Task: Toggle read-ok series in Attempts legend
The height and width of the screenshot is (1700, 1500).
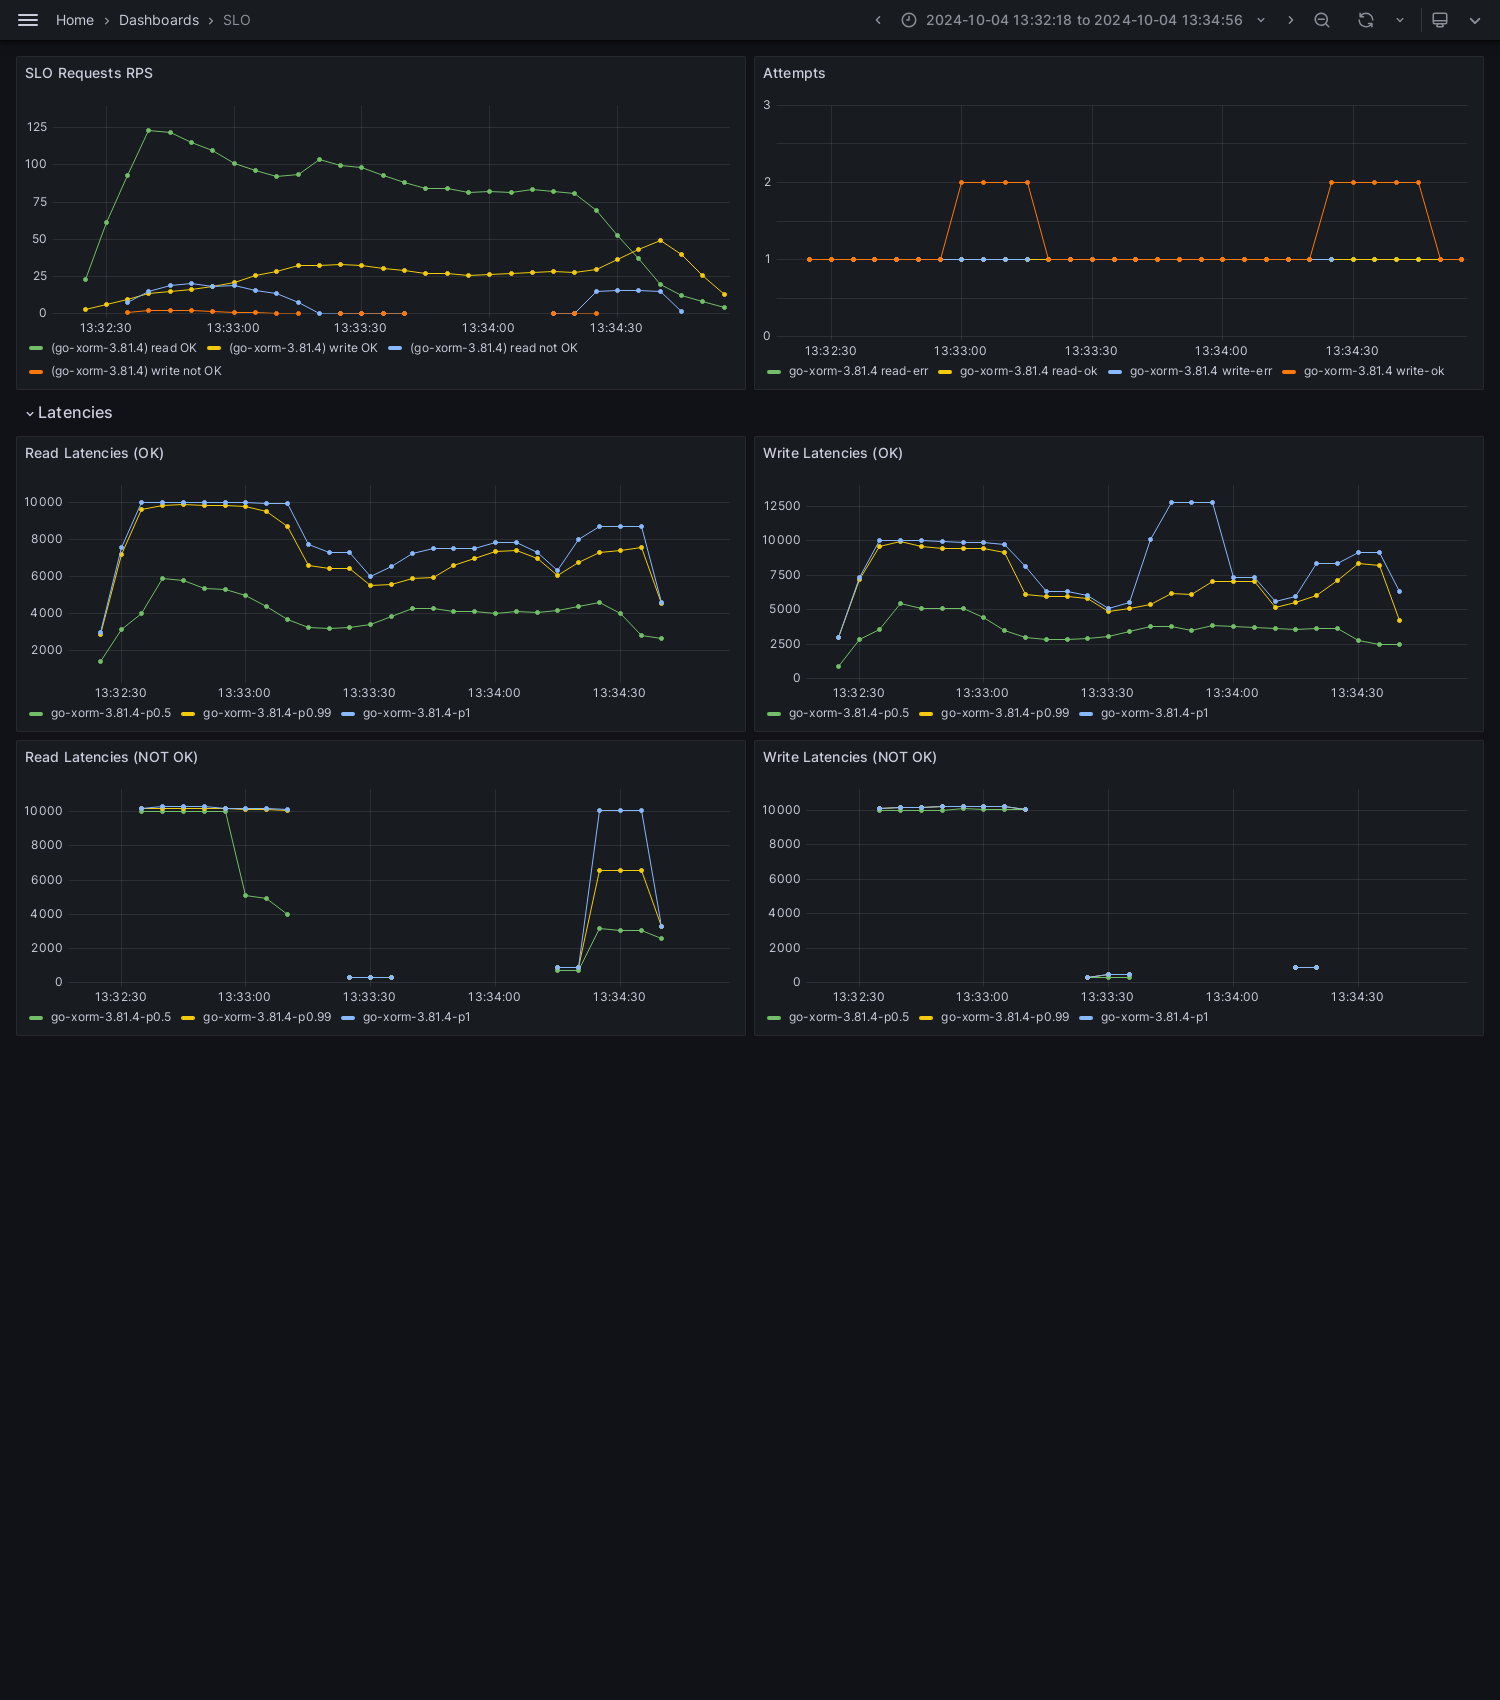Action: tap(1028, 371)
